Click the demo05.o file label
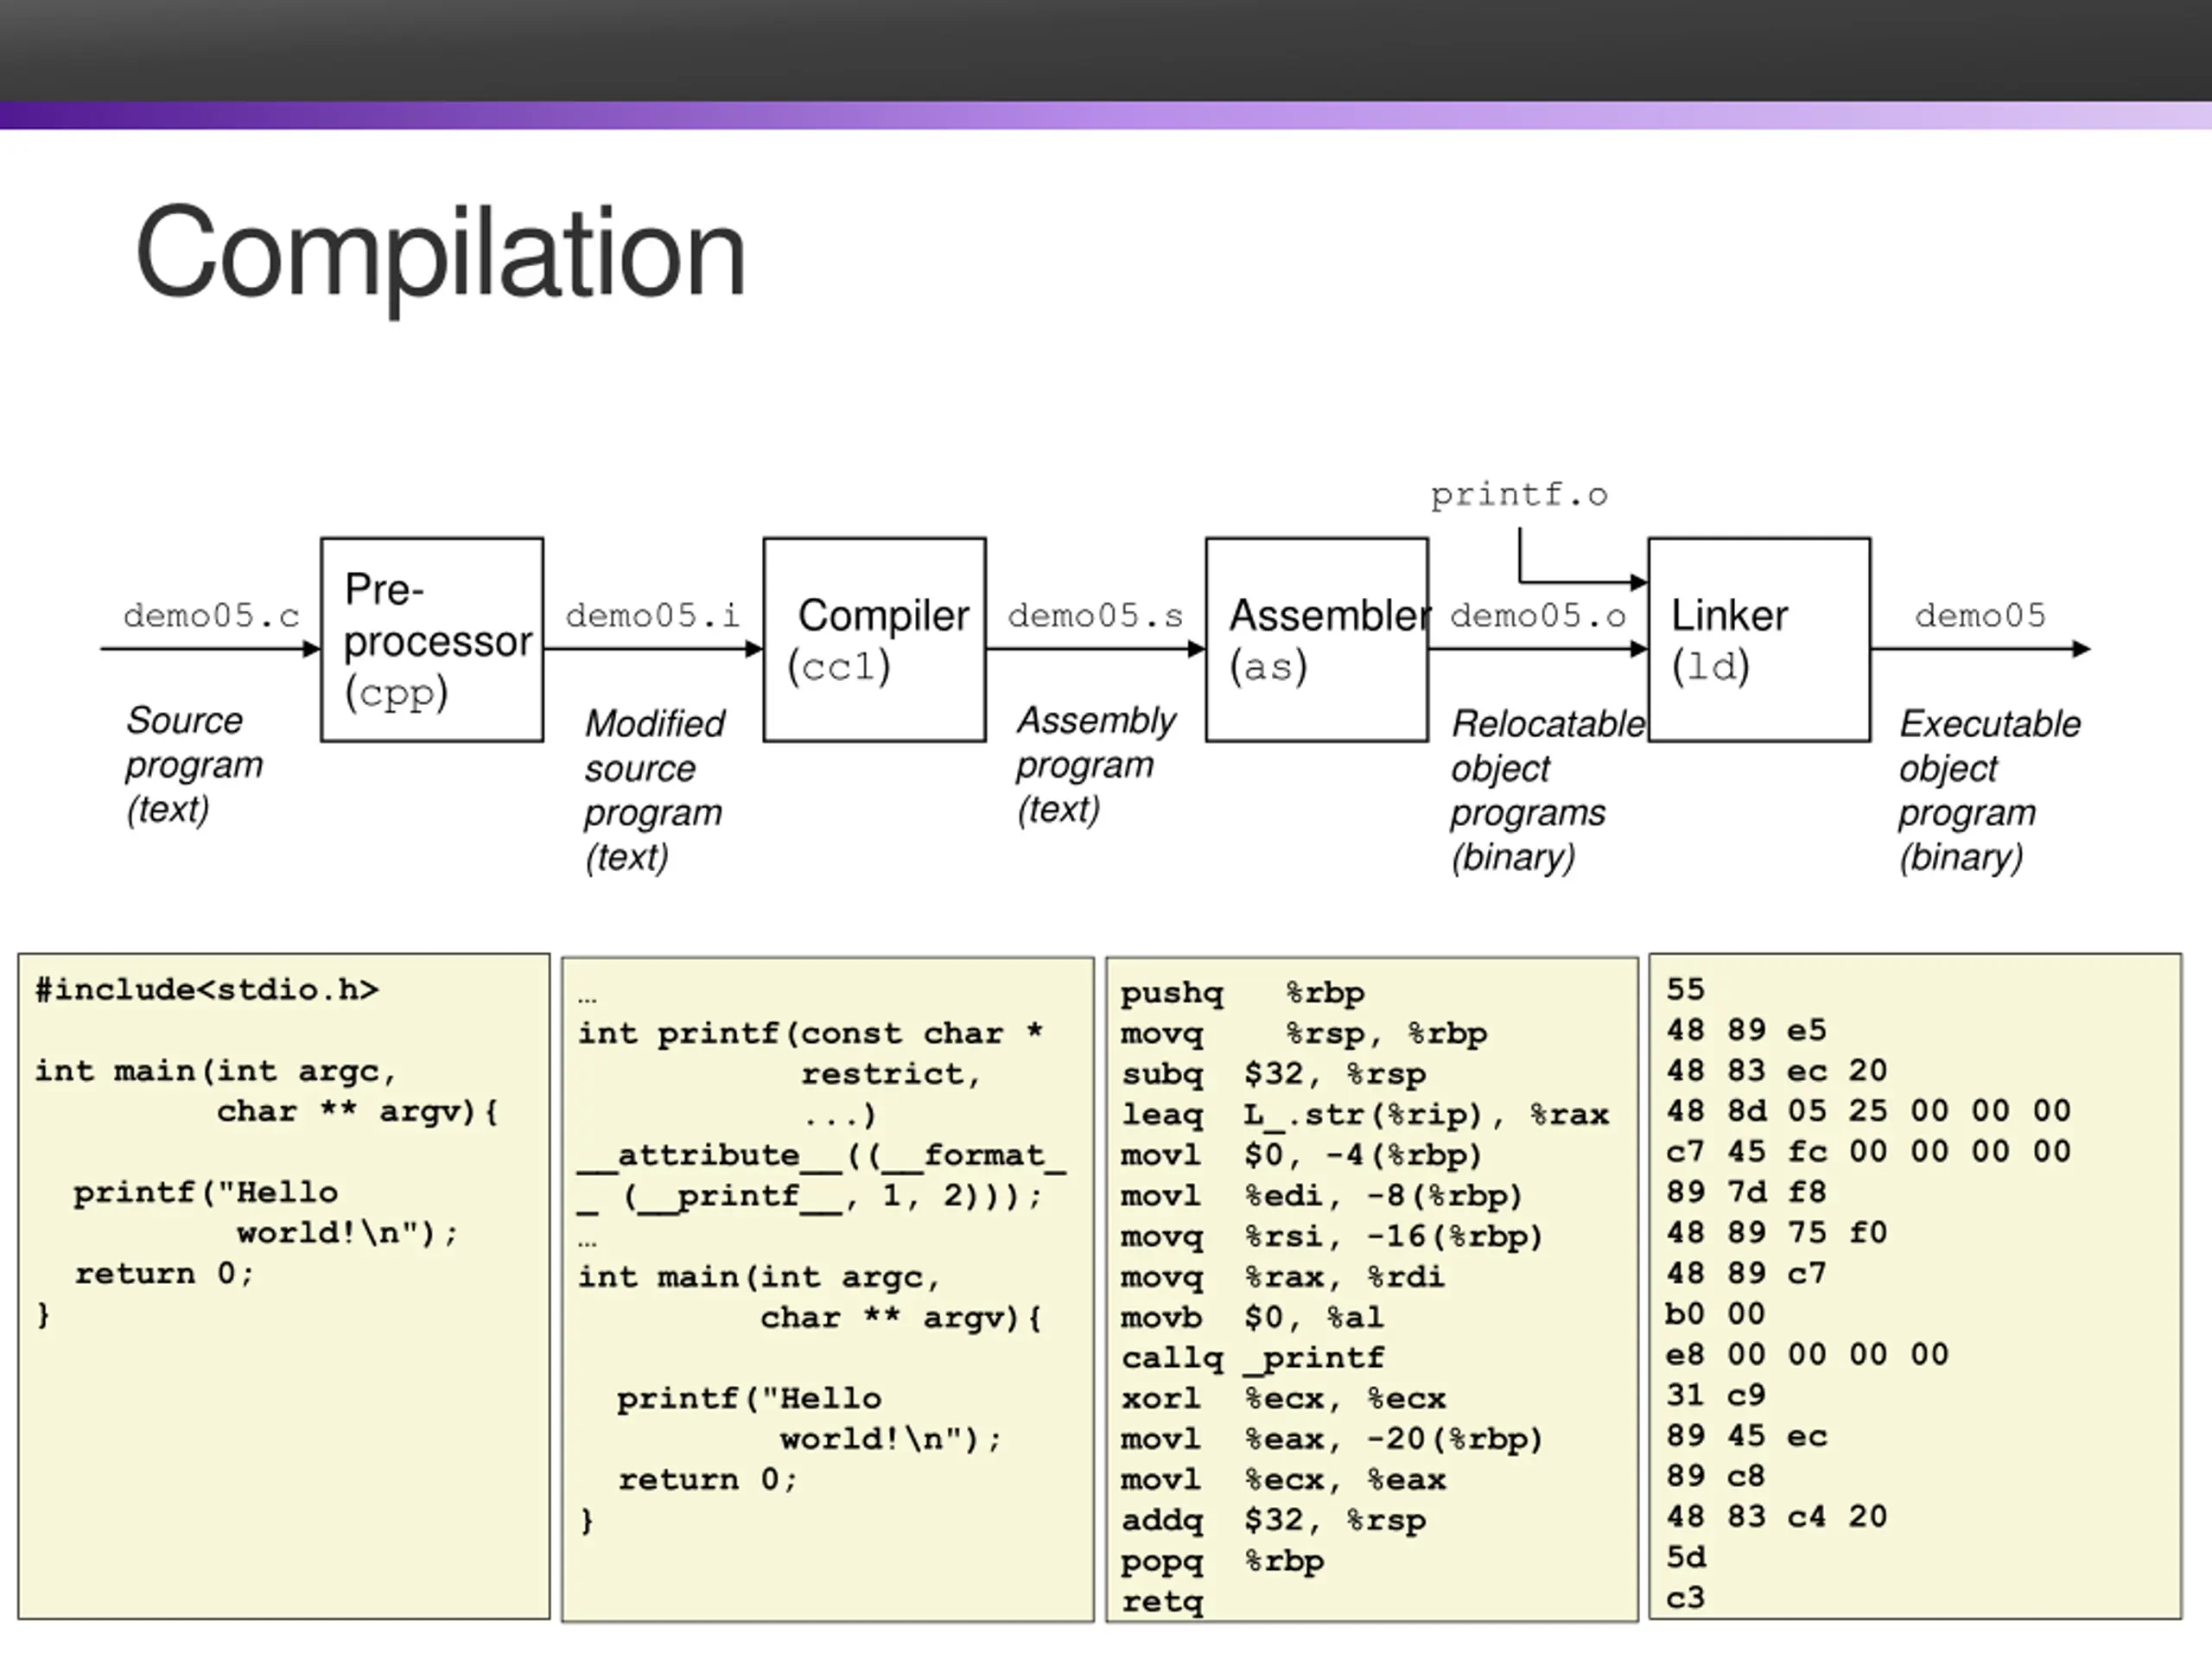This screenshot has width=2212, height=1659. 1538,615
